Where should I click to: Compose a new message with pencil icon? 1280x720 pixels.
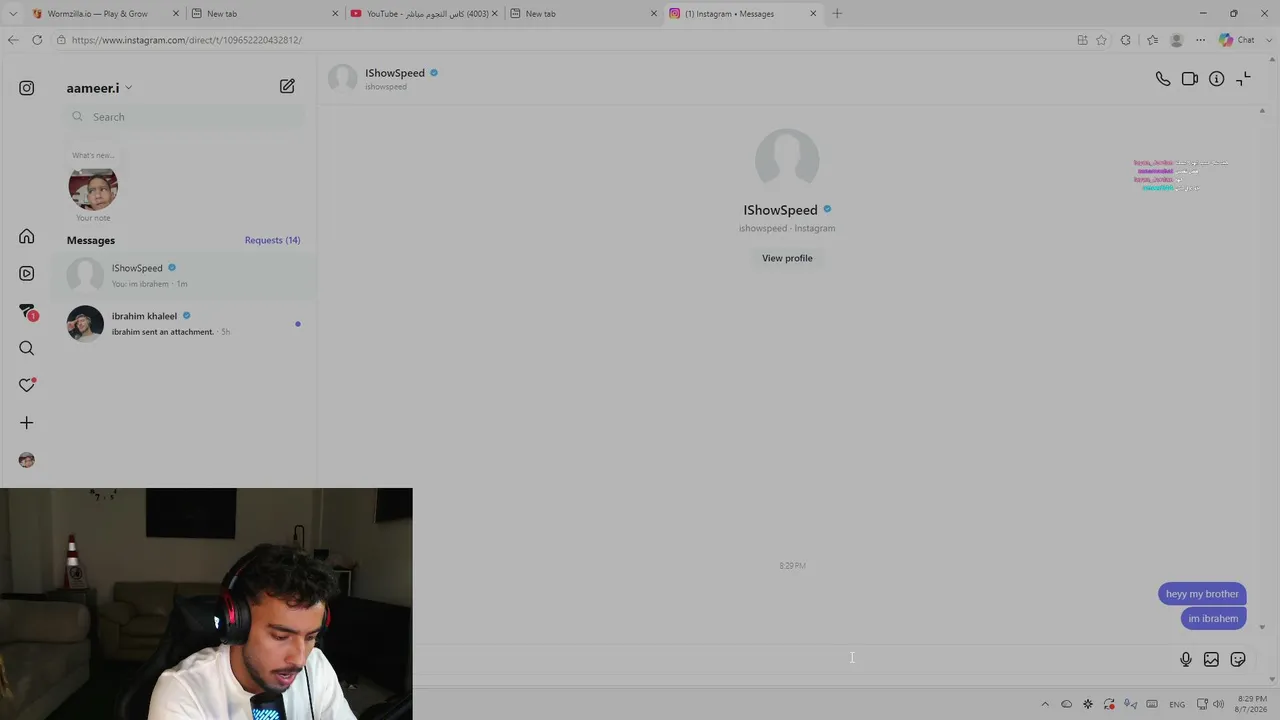pos(287,86)
